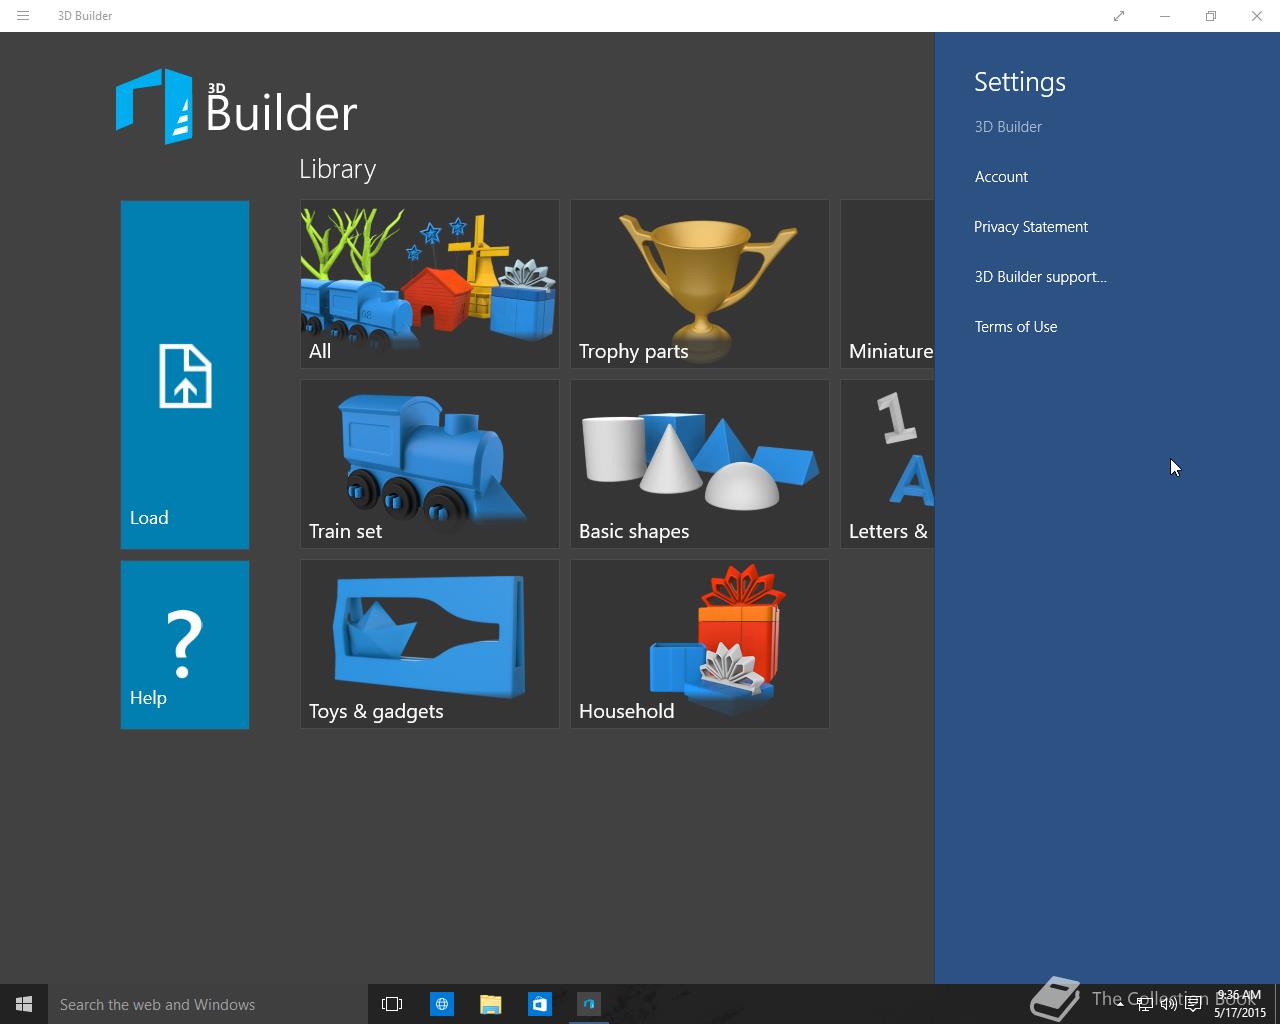The height and width of the screenshot is (1024, 1280).
Task: Restore down the 3D Builder window
Action: click(1211, 16)
